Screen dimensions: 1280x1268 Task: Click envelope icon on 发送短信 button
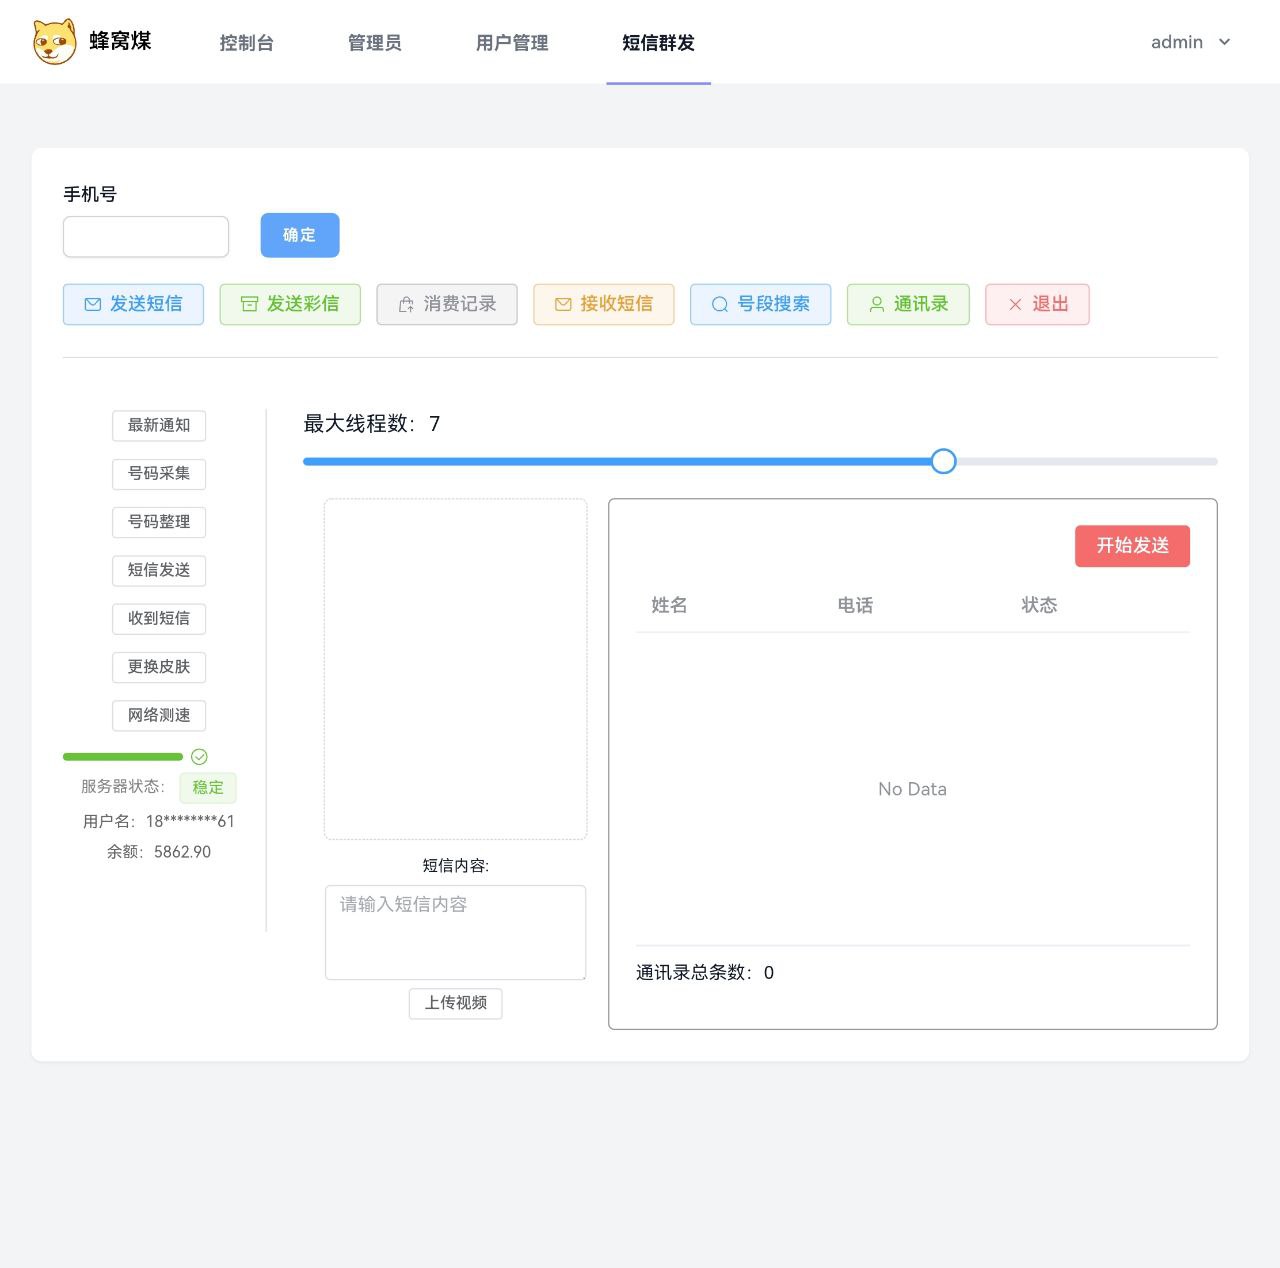(x=93, y=305)
